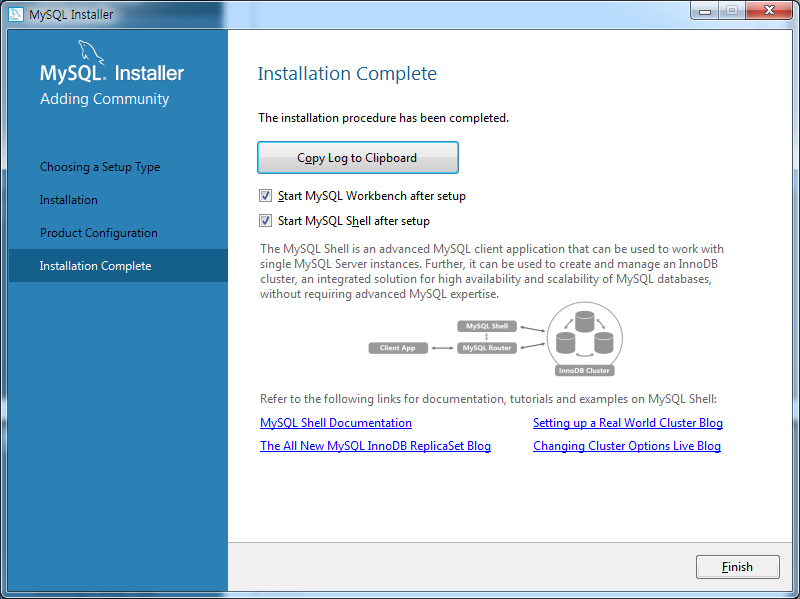Screen dimensions: 800x599
Task: Click the Adding Community subtitle
Action: pyautogui.click(x=105, y=98)
